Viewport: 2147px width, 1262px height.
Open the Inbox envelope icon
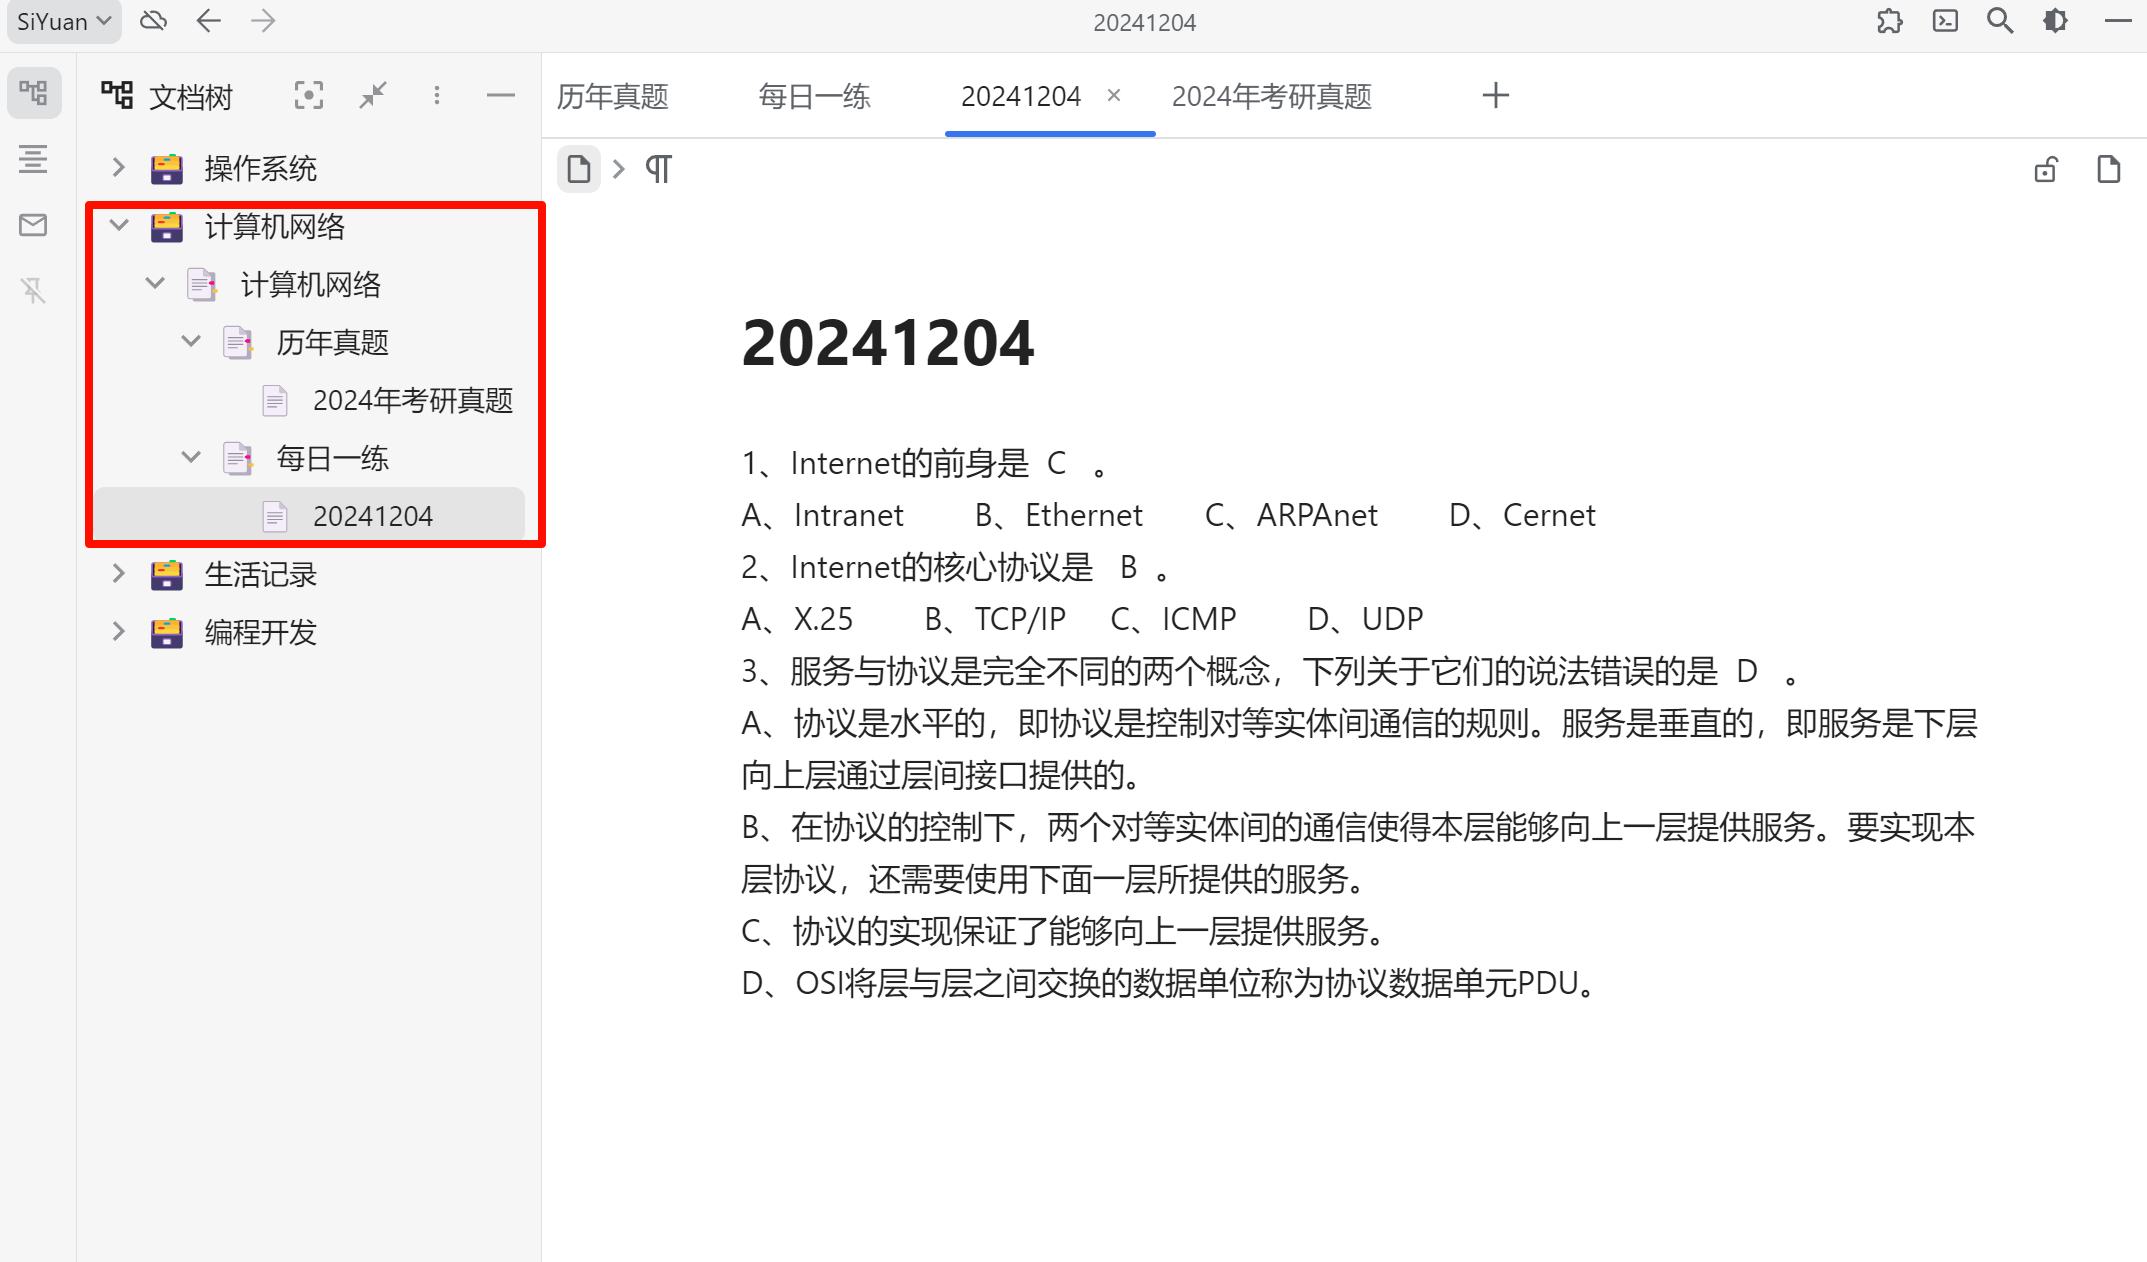(33, 225)
